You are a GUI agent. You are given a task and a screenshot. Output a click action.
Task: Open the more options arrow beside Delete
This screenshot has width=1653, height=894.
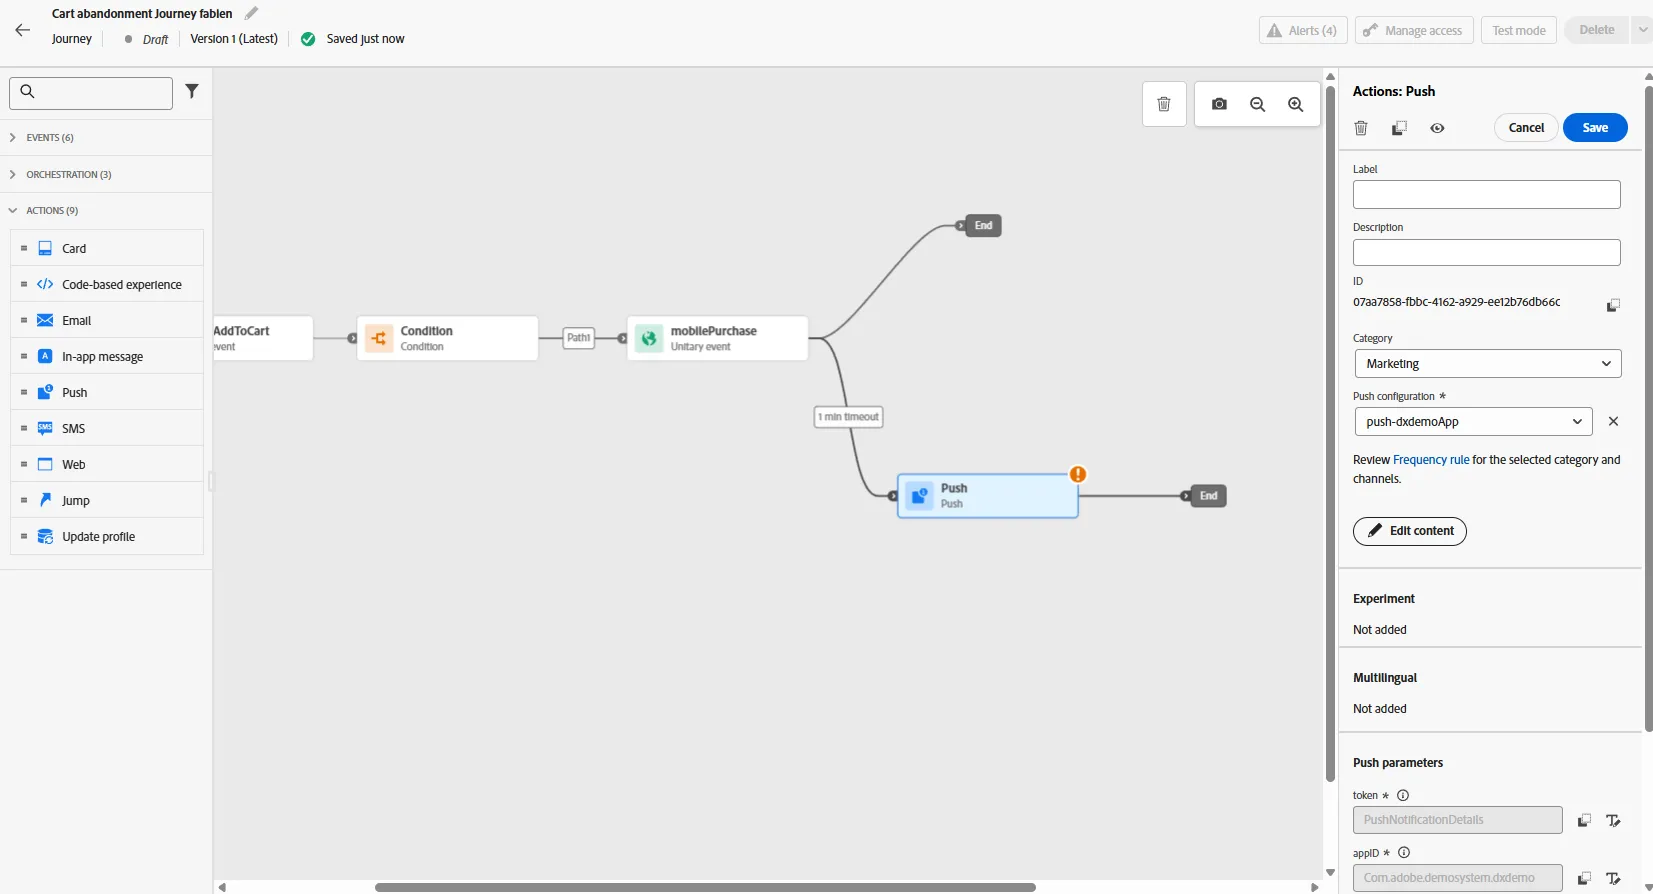[x=1642, y=30]
